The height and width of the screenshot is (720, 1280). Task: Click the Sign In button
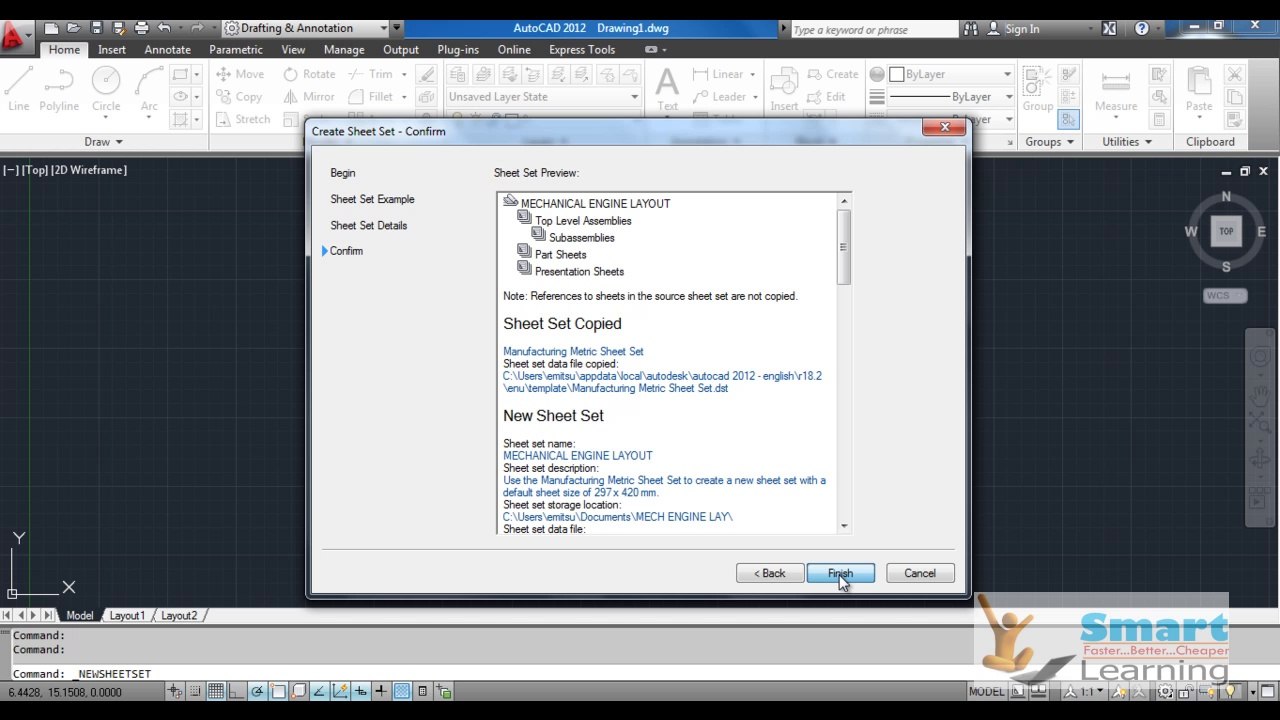[x=1014, y=29]
